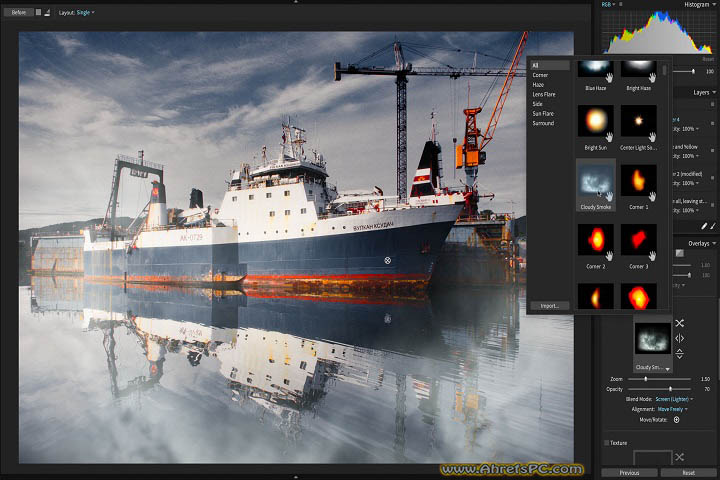
Task: Toggle visibility of the 'all, leaving st...' layer
Action: click(712, 205)
